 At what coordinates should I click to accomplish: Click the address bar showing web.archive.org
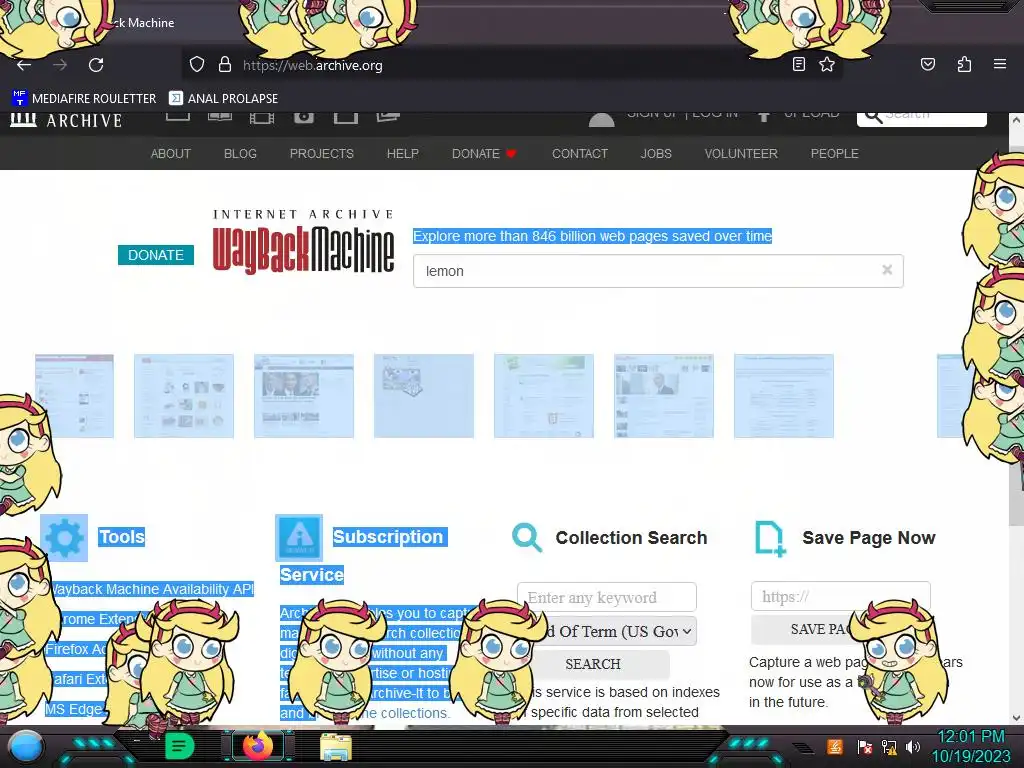coord(509,65)
